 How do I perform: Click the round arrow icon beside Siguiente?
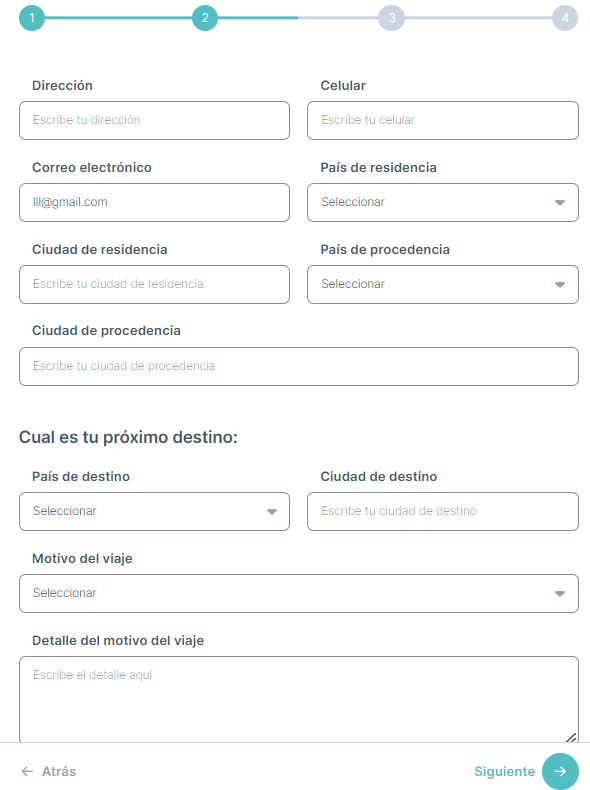click(x=560, y=771)
